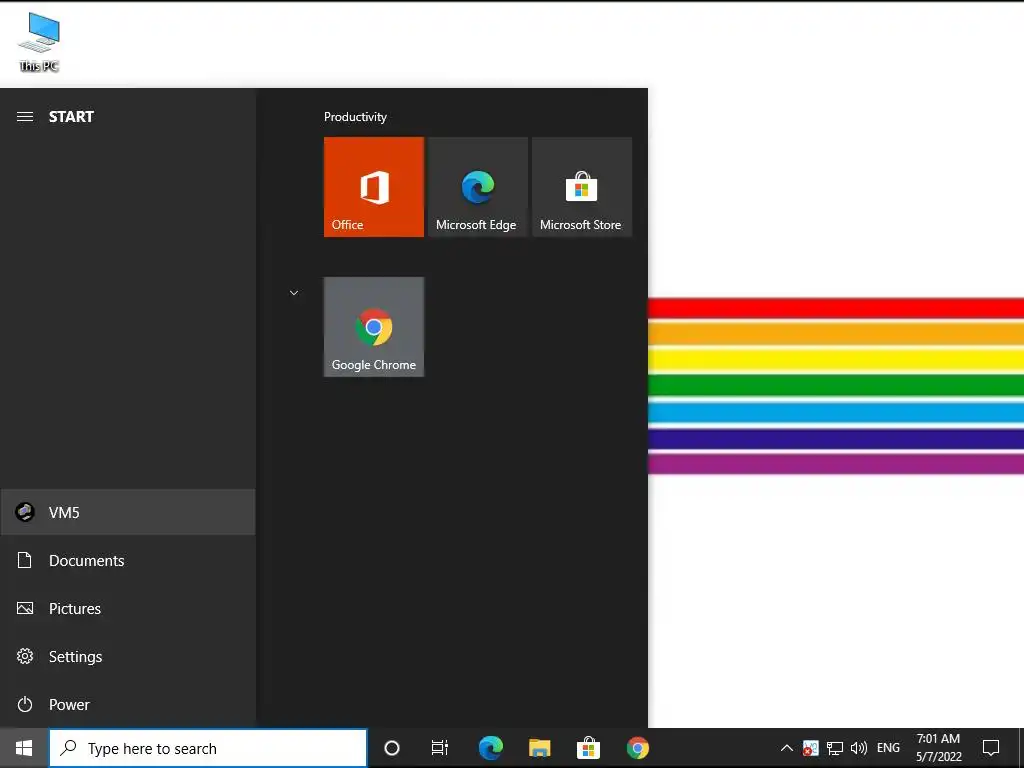
Task: Click the Windows Start button on taskbar
Action: pyautogui.click(x=24, y=748)
